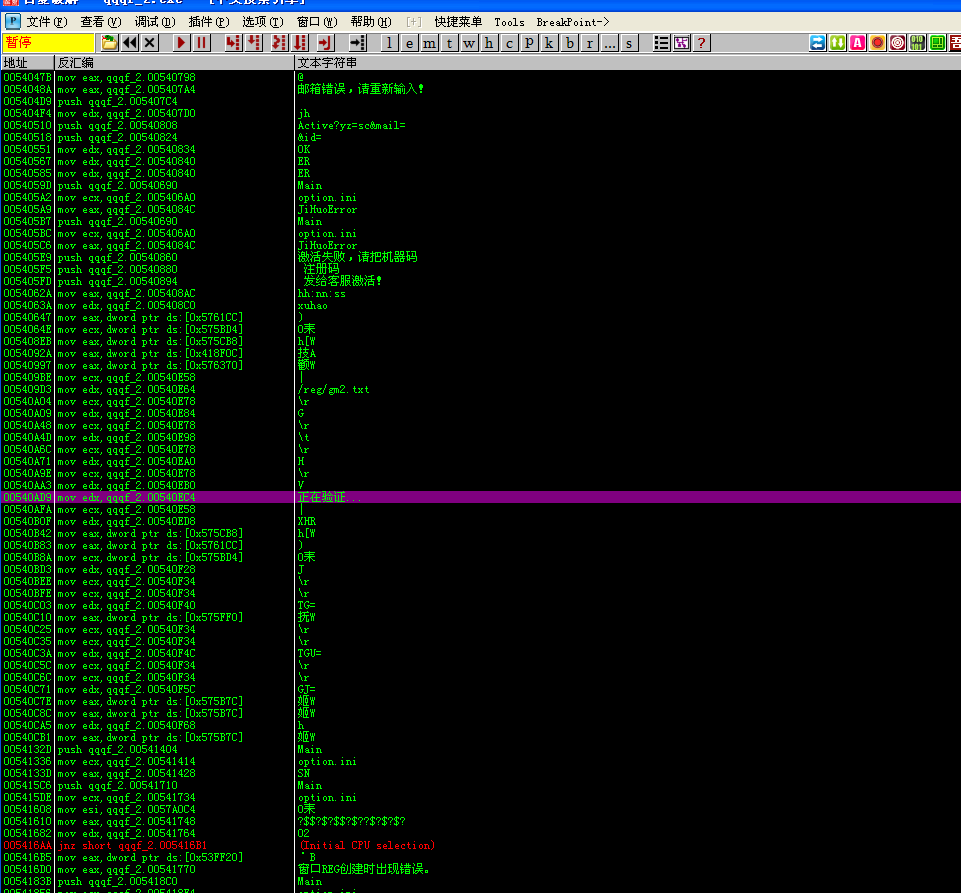Screen dimensions: 961x893
Task: Click the orange record-dot plugin icon
Action: 878,43
